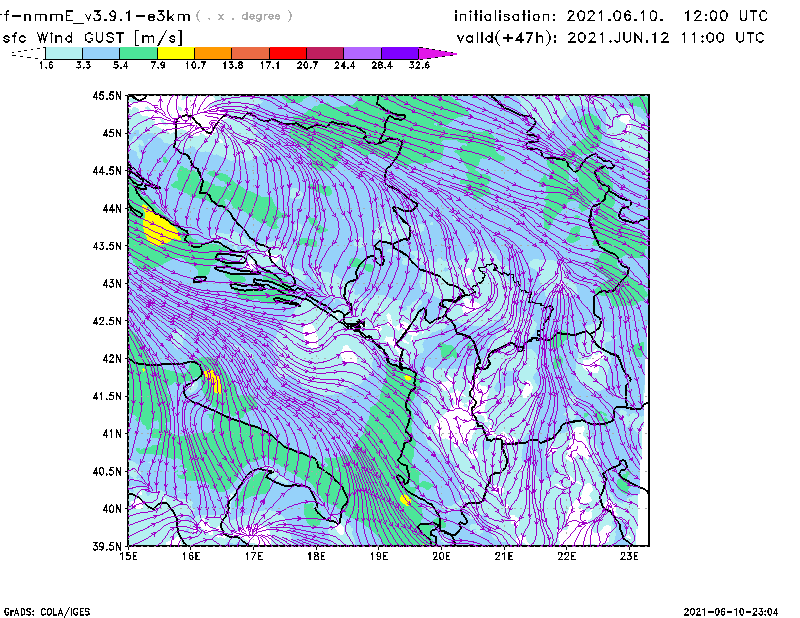Choose the crimson 20.7–24.4 legend swatch
Viewport: 800px width, 618px height.
coord(325,53)
